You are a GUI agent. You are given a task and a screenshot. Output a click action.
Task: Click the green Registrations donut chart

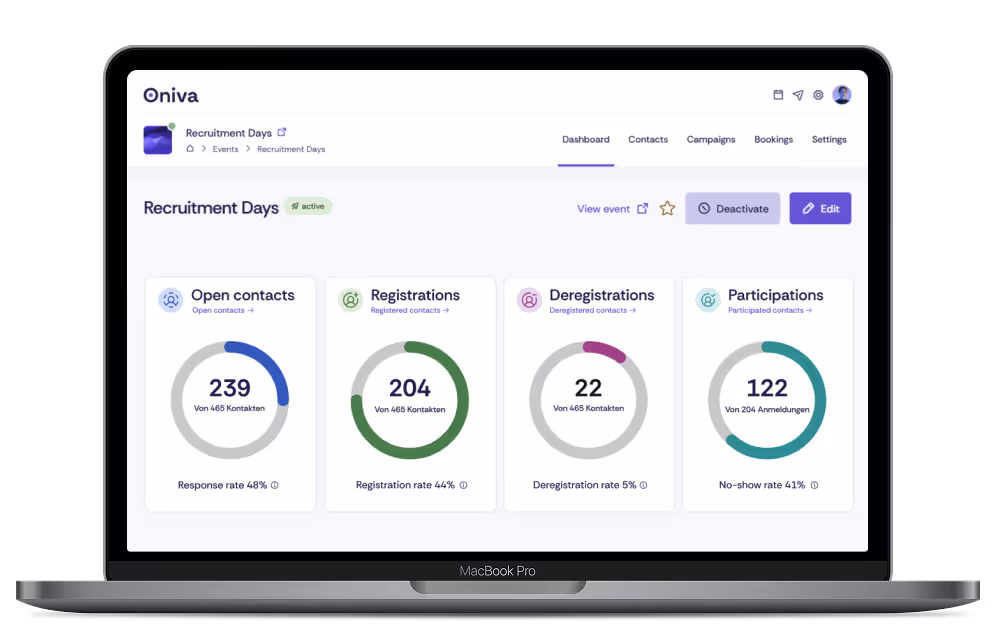pyautogui.click(x=410, y=400)
